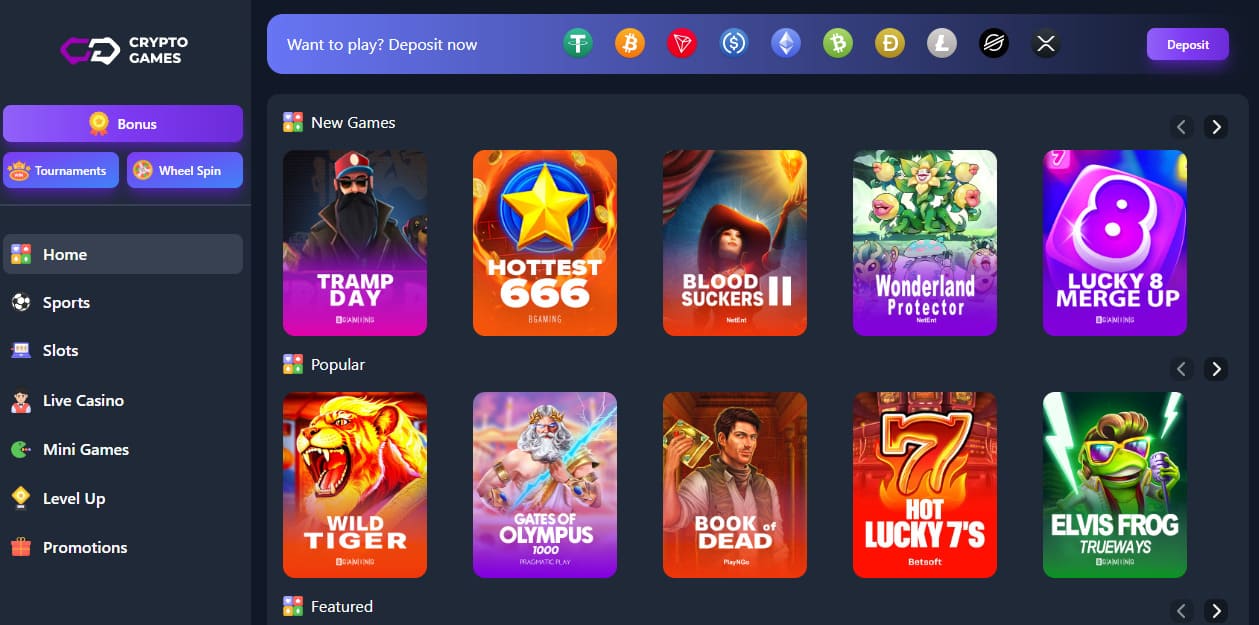1259x625 pixels.
Task: Advance Popular games with right arrow
Action: 1216,369
